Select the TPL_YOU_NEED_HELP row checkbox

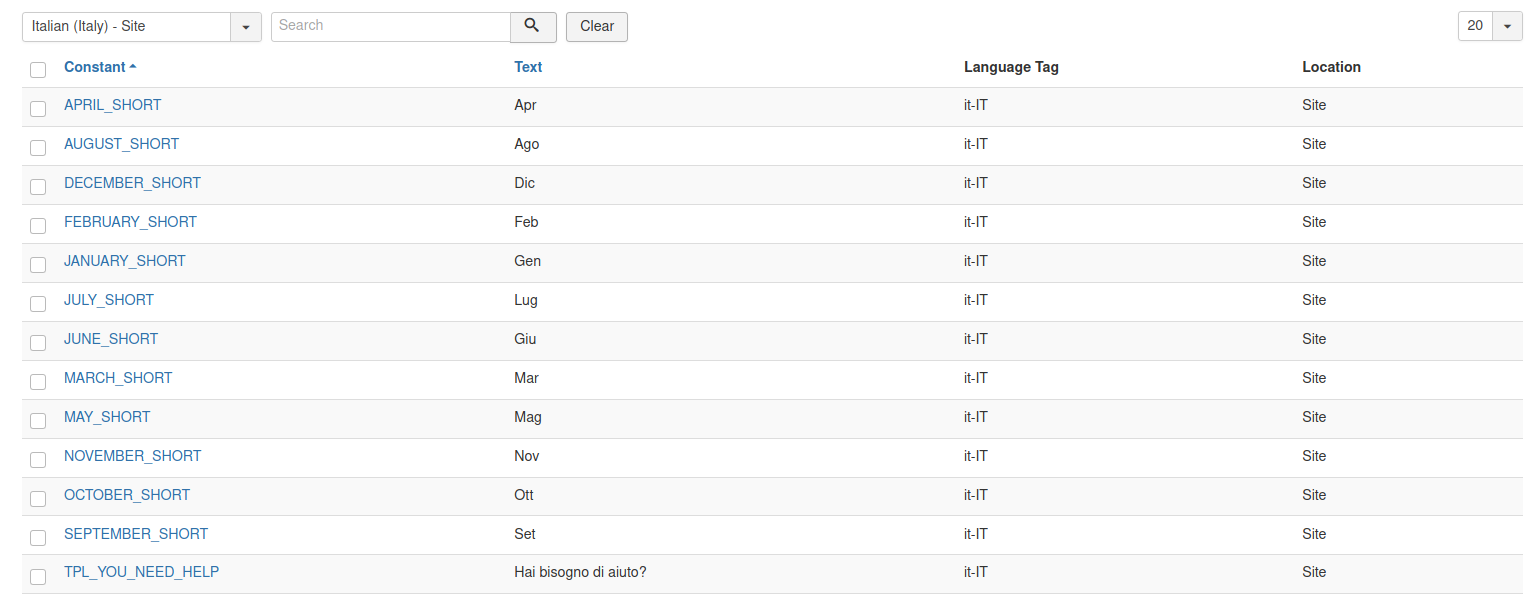[x=38, y=577]
